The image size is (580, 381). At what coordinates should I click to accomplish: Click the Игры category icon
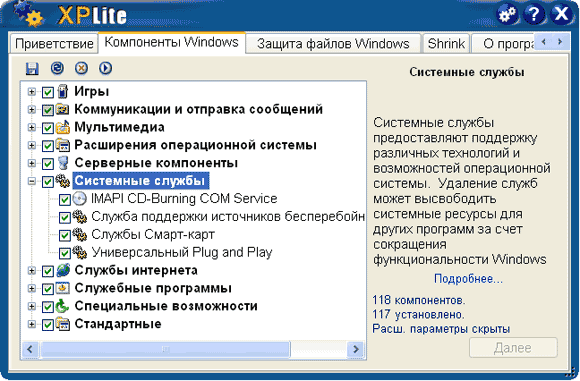[63, 91]
